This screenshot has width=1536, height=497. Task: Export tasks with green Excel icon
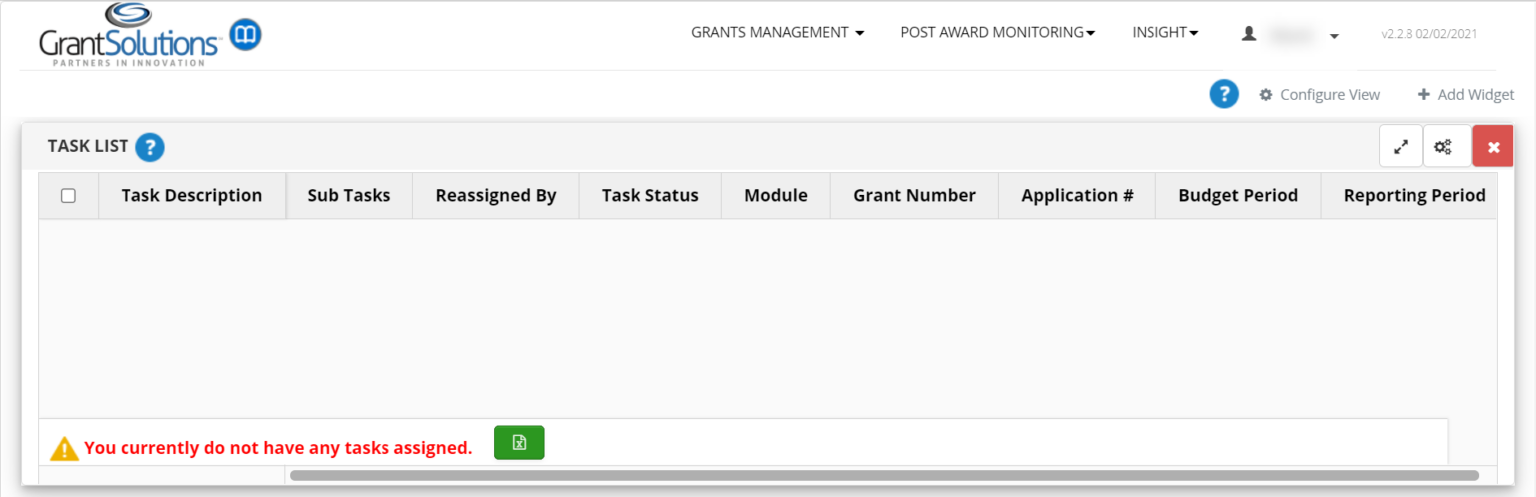(519, 442)
